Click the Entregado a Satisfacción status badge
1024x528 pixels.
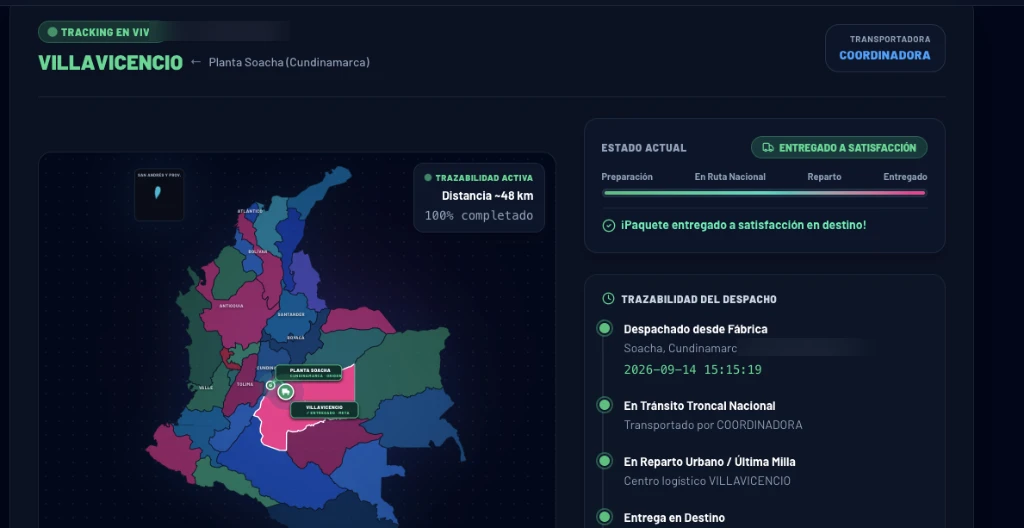pos(839,148)
